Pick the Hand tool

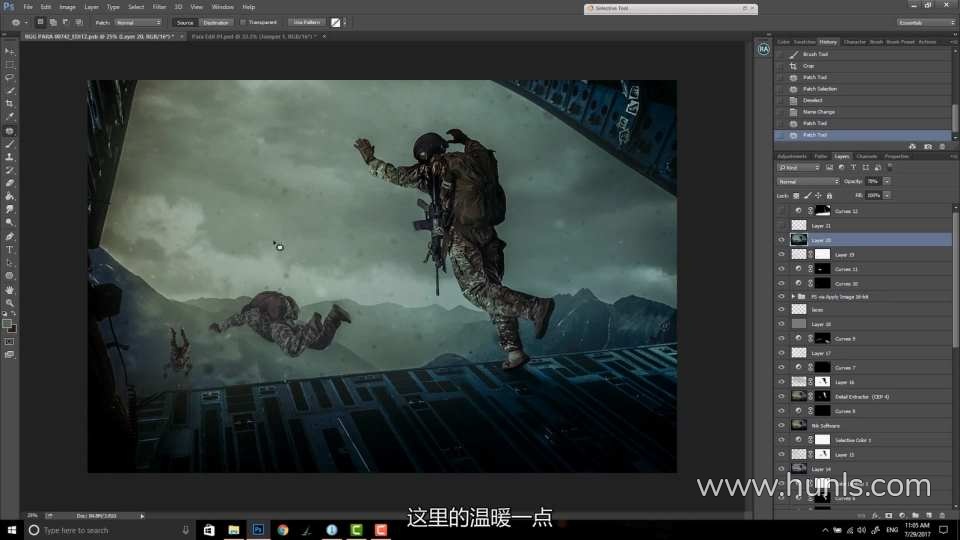pos(10,289)
